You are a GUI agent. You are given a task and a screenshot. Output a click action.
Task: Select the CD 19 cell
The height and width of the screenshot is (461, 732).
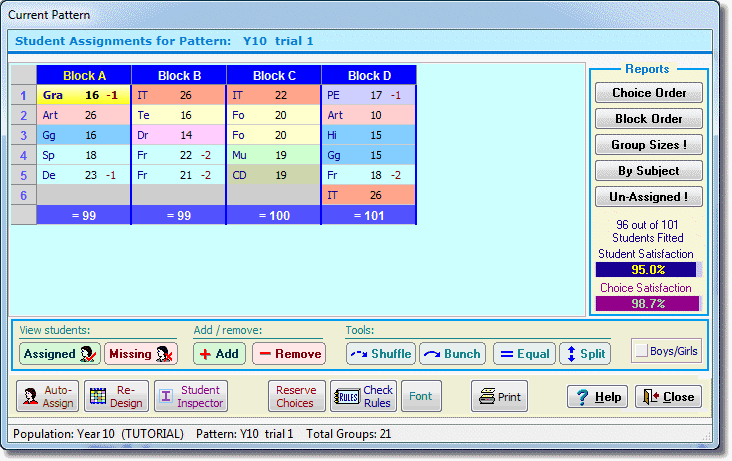click(x=274, y=175)
